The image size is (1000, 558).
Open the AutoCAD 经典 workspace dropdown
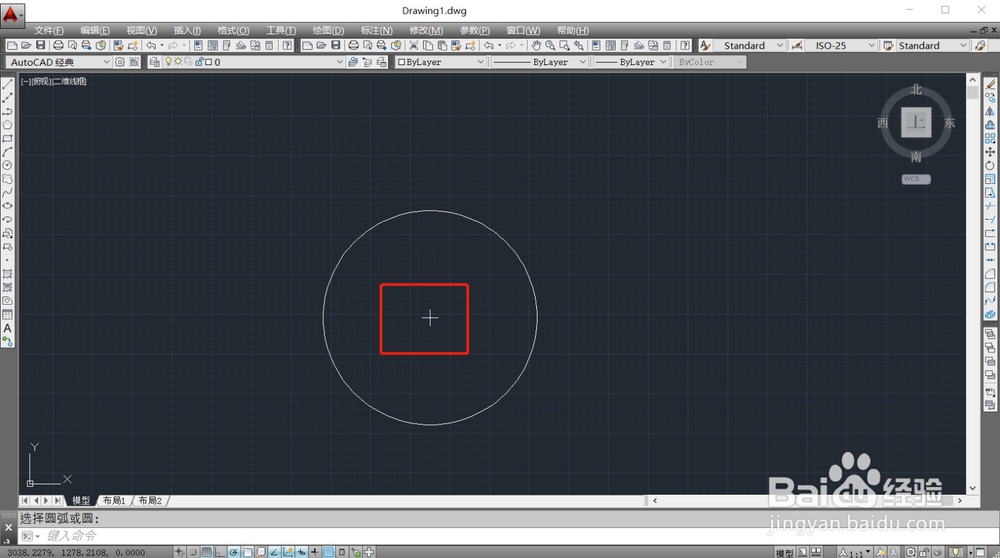coord(106,62)
